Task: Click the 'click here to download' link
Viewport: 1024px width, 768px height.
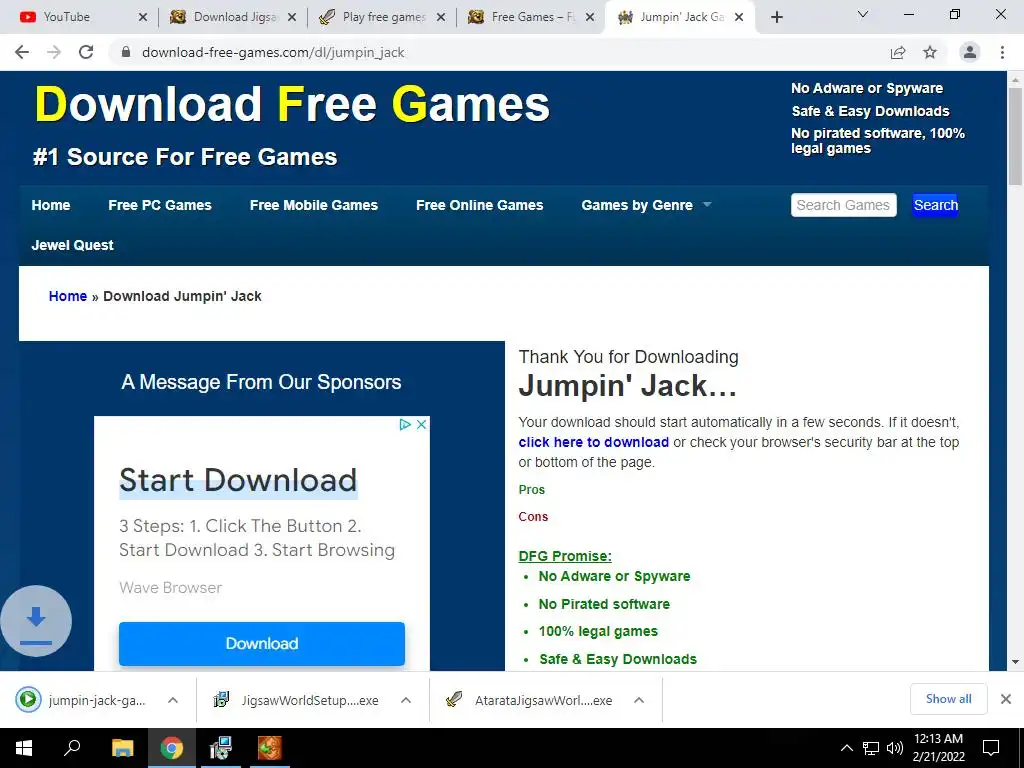Action: (x=593, y=442)
